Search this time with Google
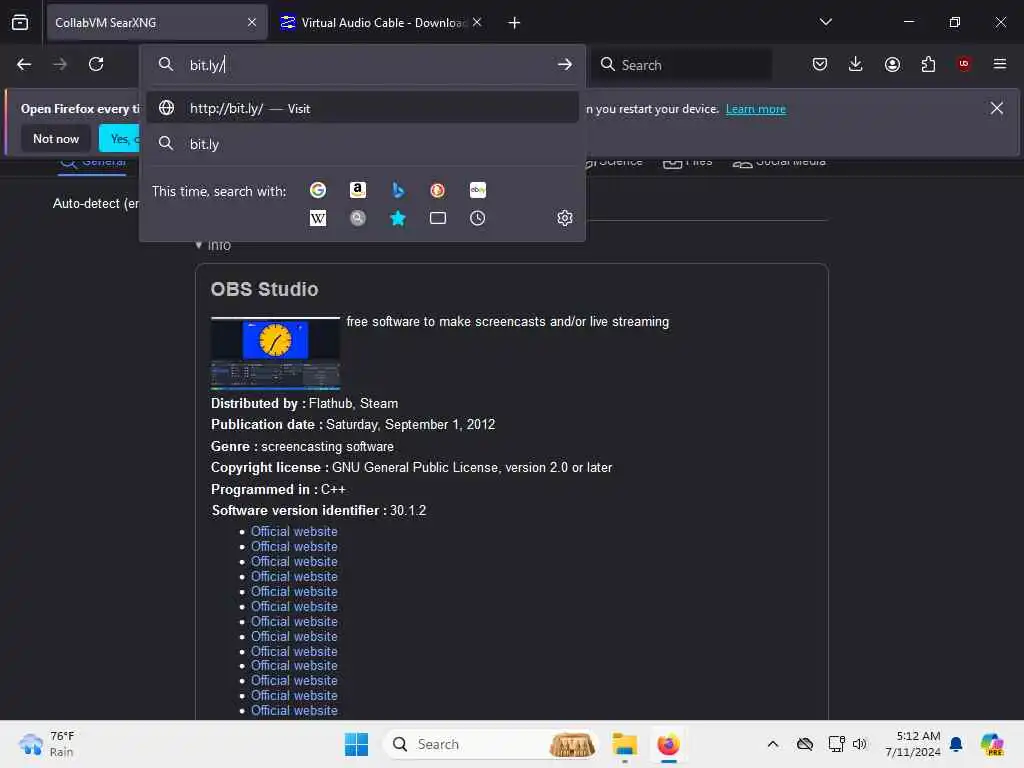Viewport: 1024px width, 768px height. coord(318,190)
